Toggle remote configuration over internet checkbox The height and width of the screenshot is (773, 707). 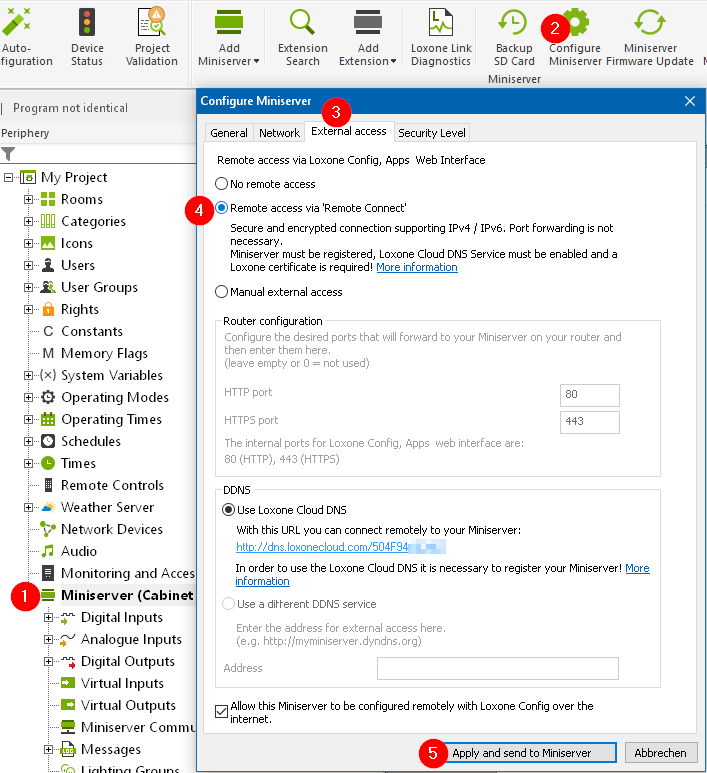point(221,711)
